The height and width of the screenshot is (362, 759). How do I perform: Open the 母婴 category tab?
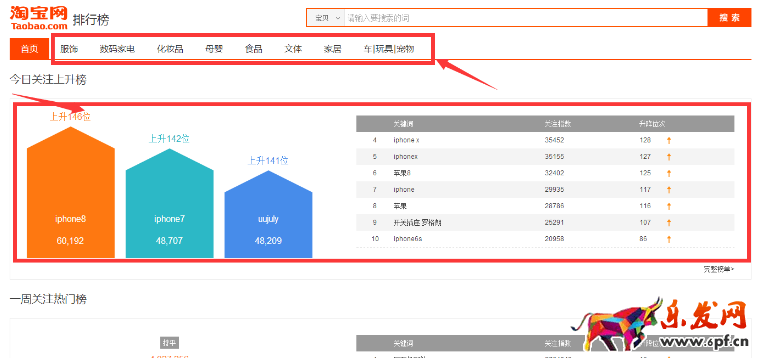pyautogui.click(x=214, y=49)
